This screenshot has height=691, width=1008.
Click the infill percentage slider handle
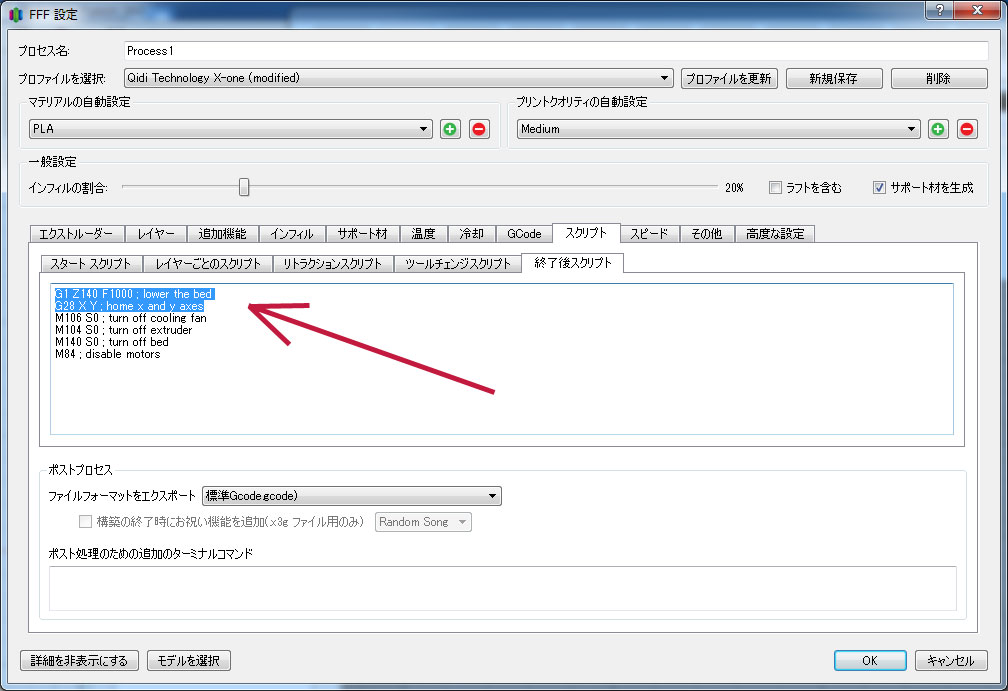(x=243, y=187)
